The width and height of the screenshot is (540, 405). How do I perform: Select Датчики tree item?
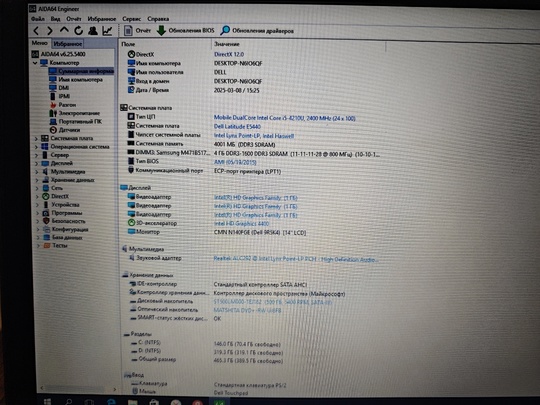(65, 130)
